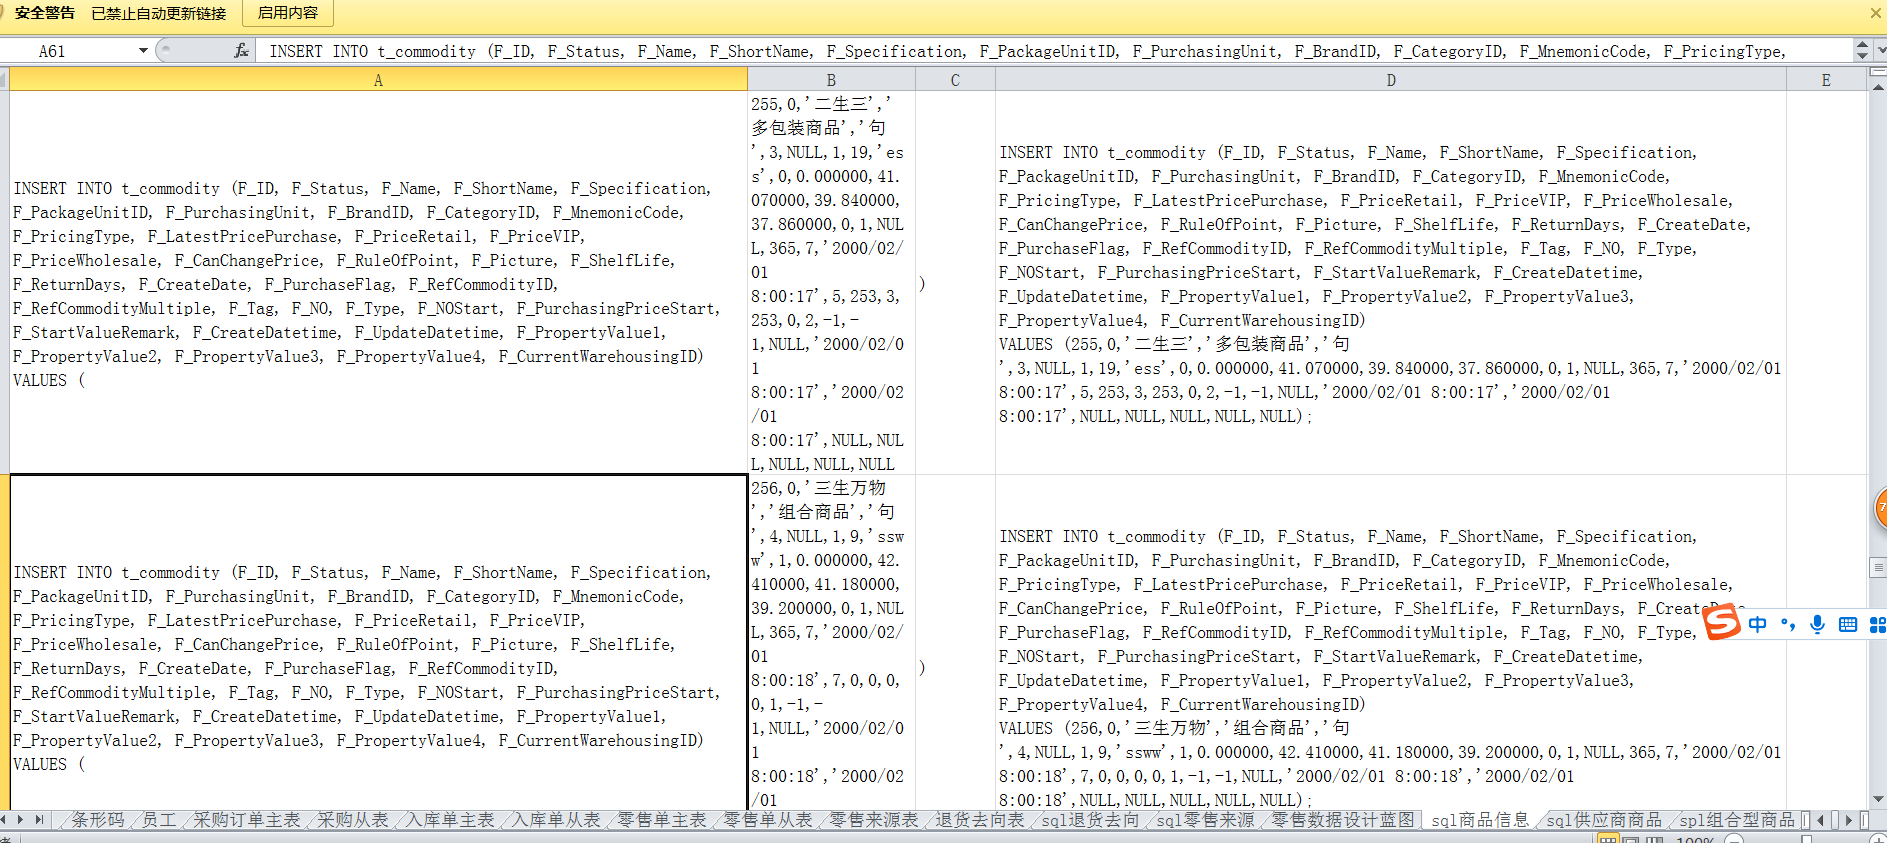Click the horizontal scrollbar left arrow
1887x843 pixels.
[x=1821, y=820]
